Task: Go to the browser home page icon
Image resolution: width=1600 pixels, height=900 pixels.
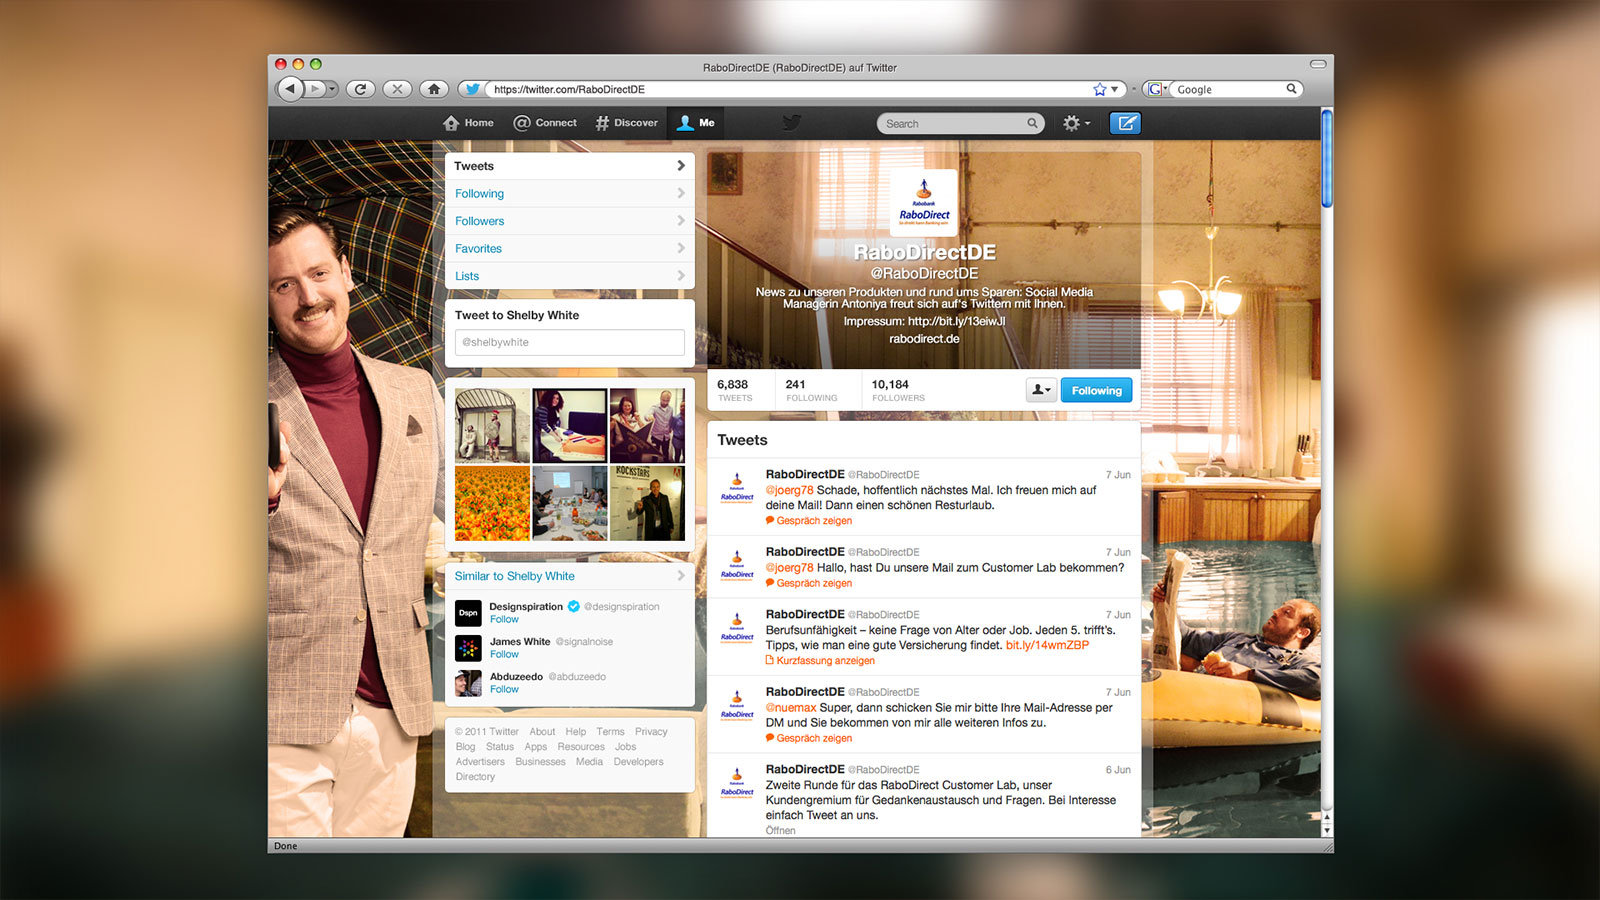Action: coord(434,89)
